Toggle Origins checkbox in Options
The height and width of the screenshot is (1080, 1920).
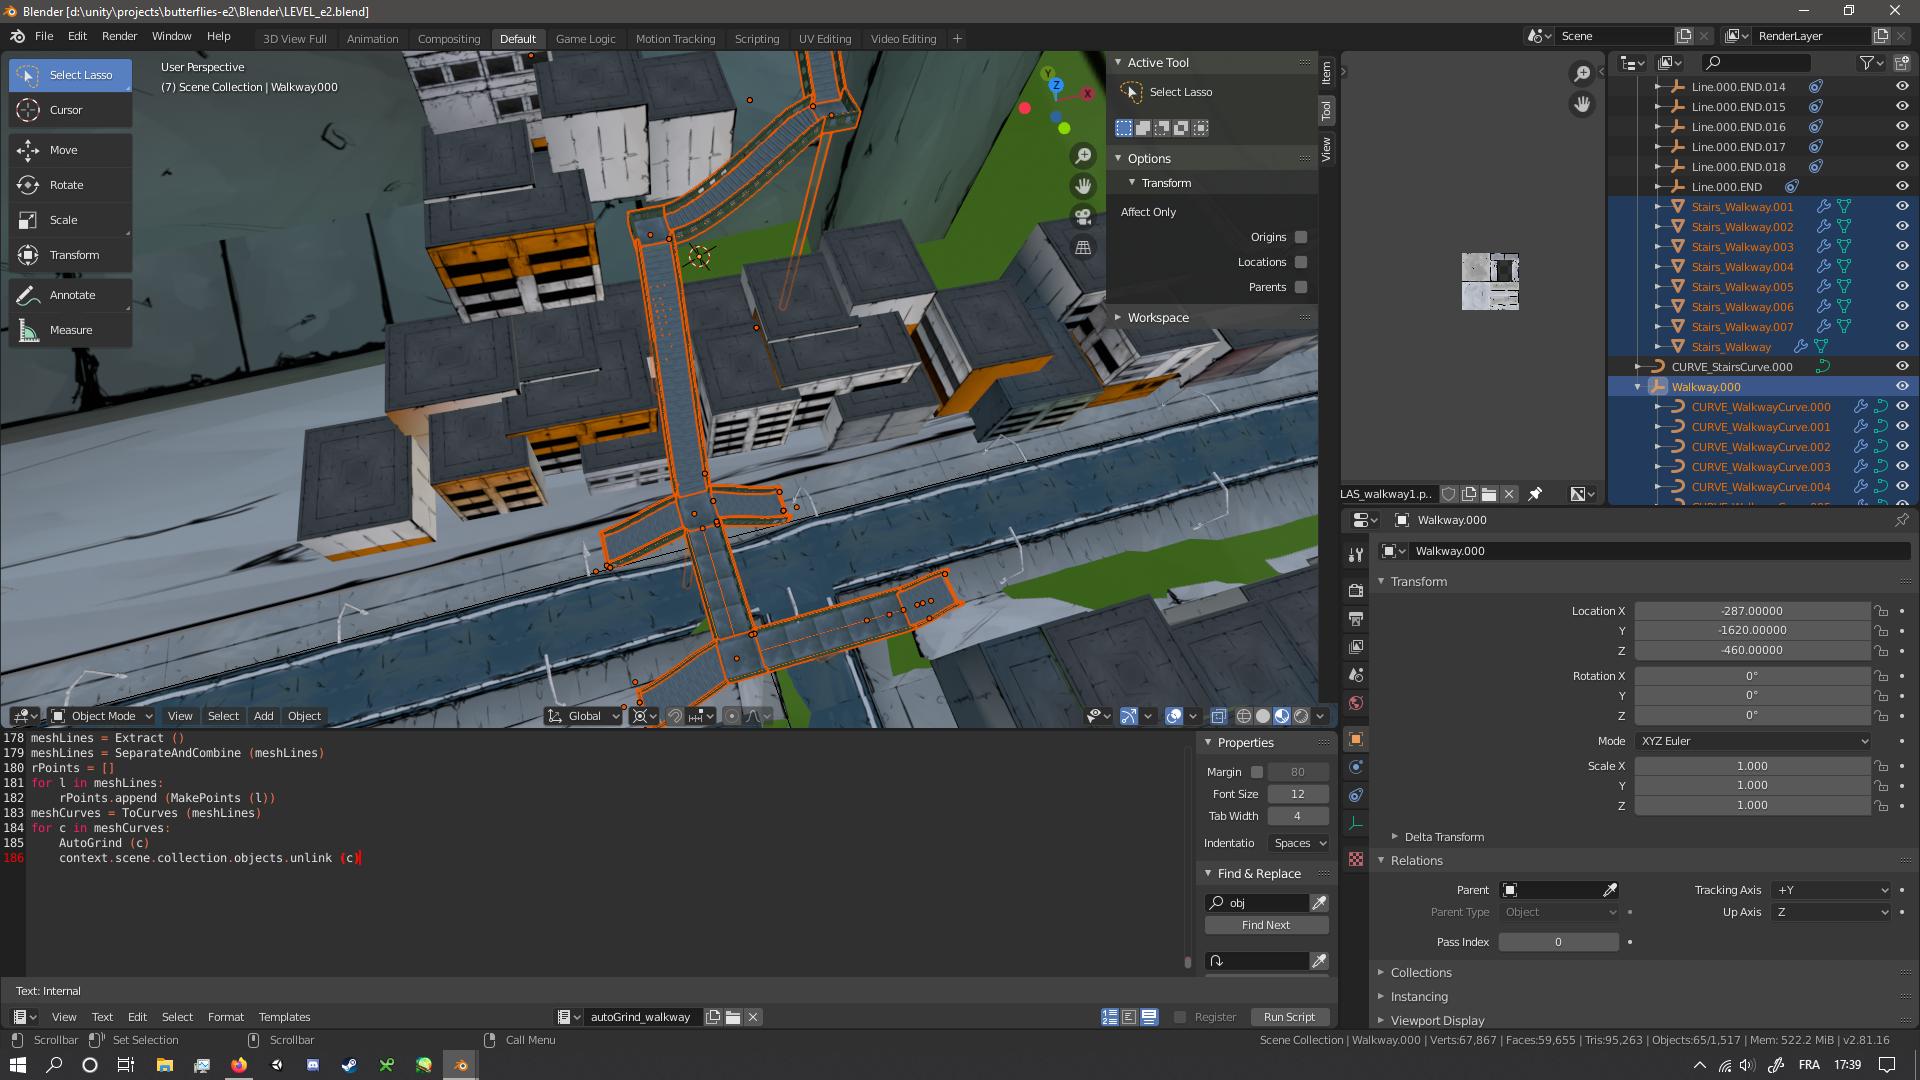(1302, 237)
